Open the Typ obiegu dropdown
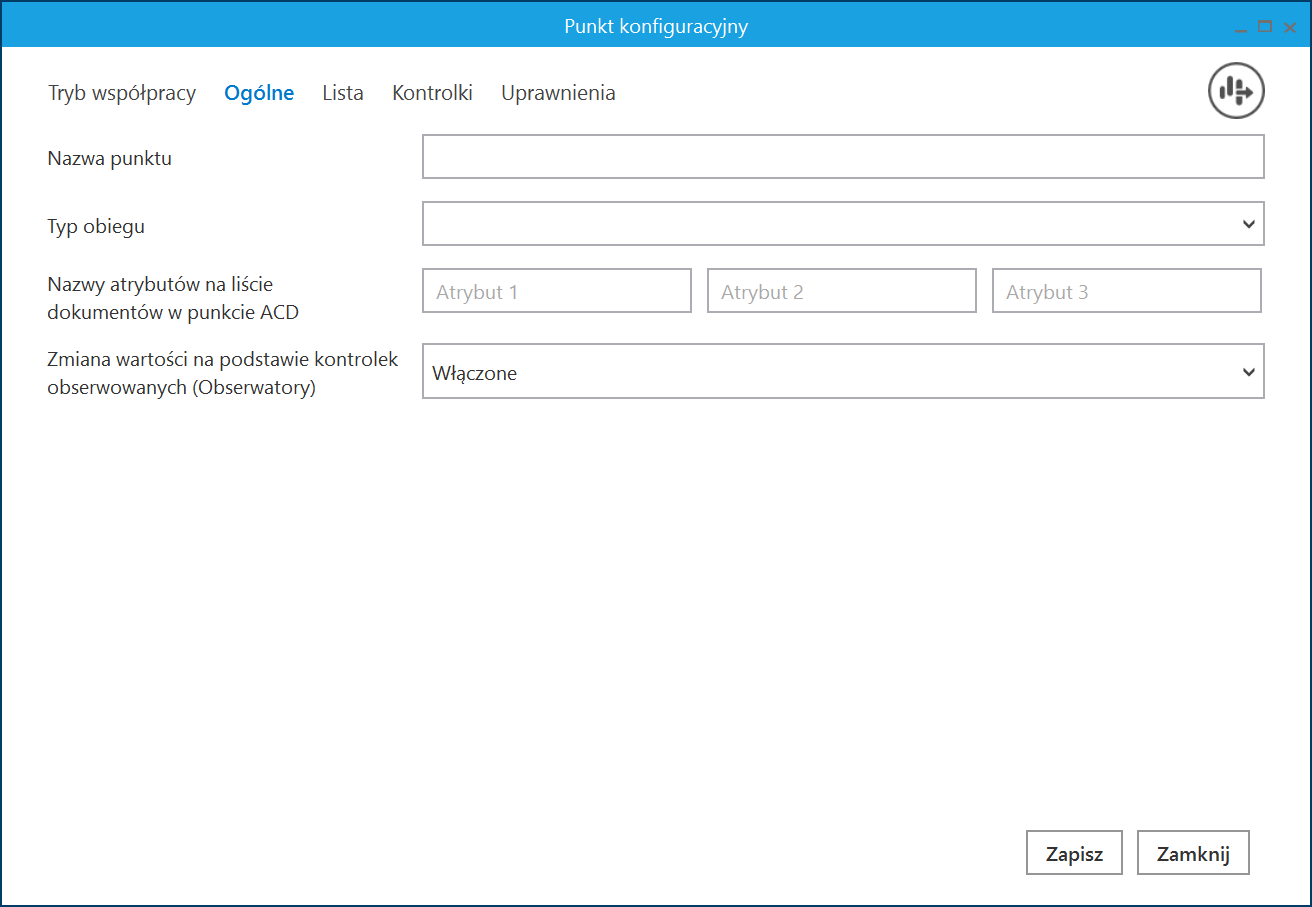 click(830, 224)
